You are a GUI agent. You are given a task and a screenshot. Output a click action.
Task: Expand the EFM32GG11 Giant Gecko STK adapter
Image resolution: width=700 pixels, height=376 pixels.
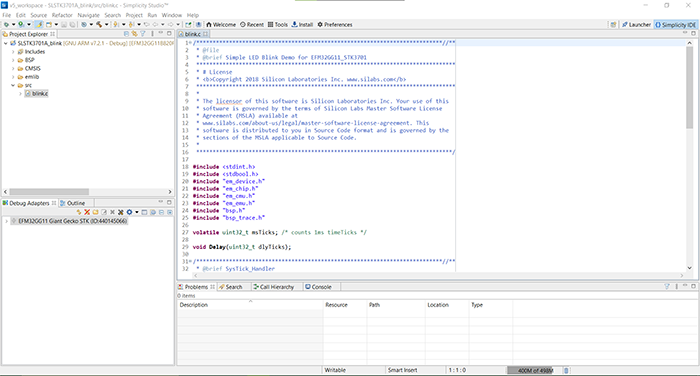(x=6, y=221)
